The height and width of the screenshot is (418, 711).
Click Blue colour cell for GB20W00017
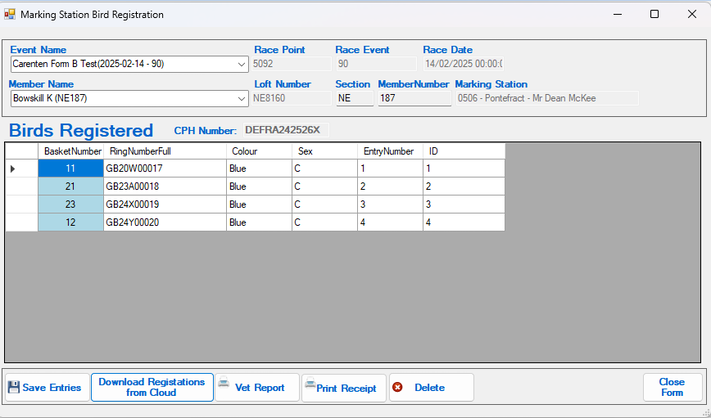(x=259, y=169)
